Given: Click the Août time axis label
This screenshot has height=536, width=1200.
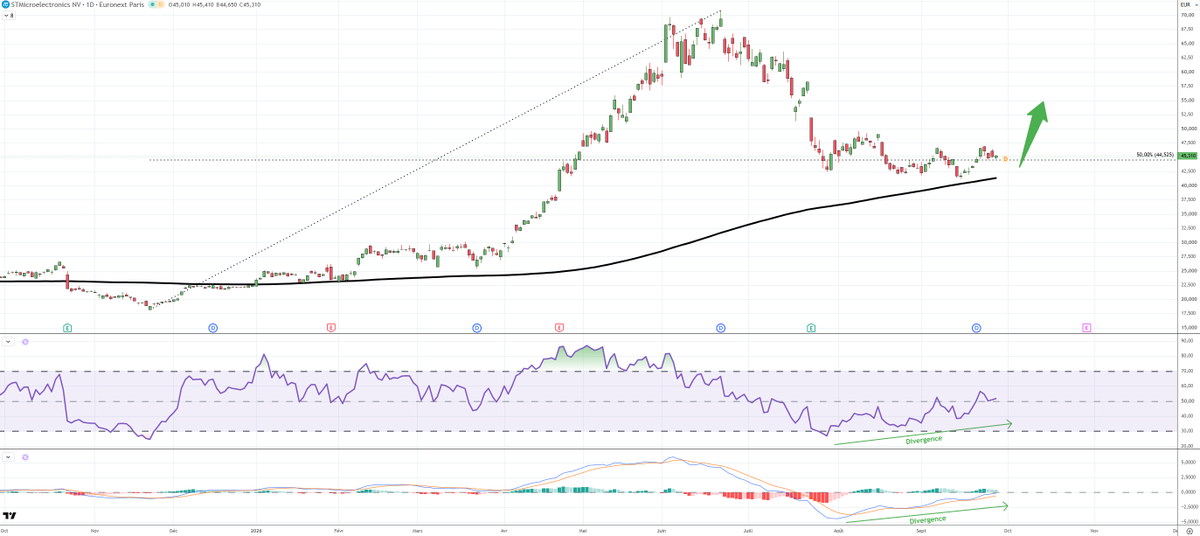Looking at the screenshot, I should (837, 531).
